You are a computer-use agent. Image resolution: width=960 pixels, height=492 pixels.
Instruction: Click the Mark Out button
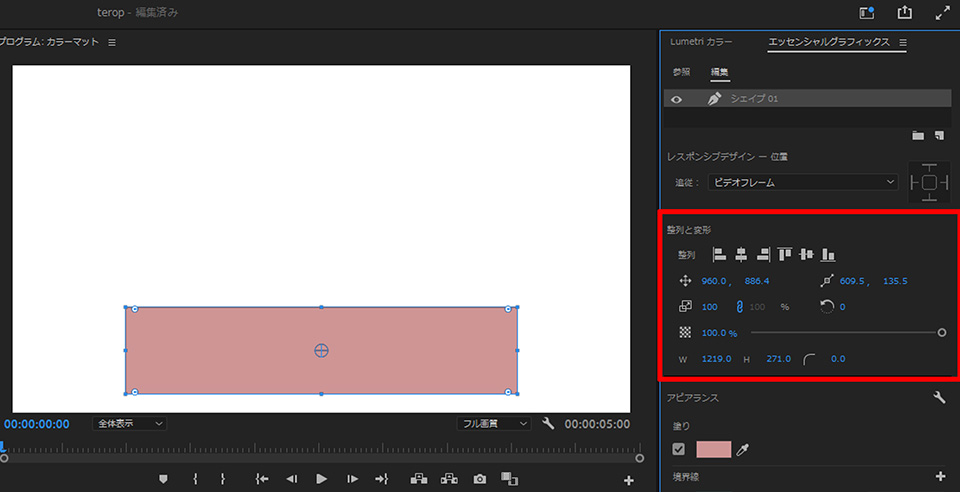(x=223, y=479)
